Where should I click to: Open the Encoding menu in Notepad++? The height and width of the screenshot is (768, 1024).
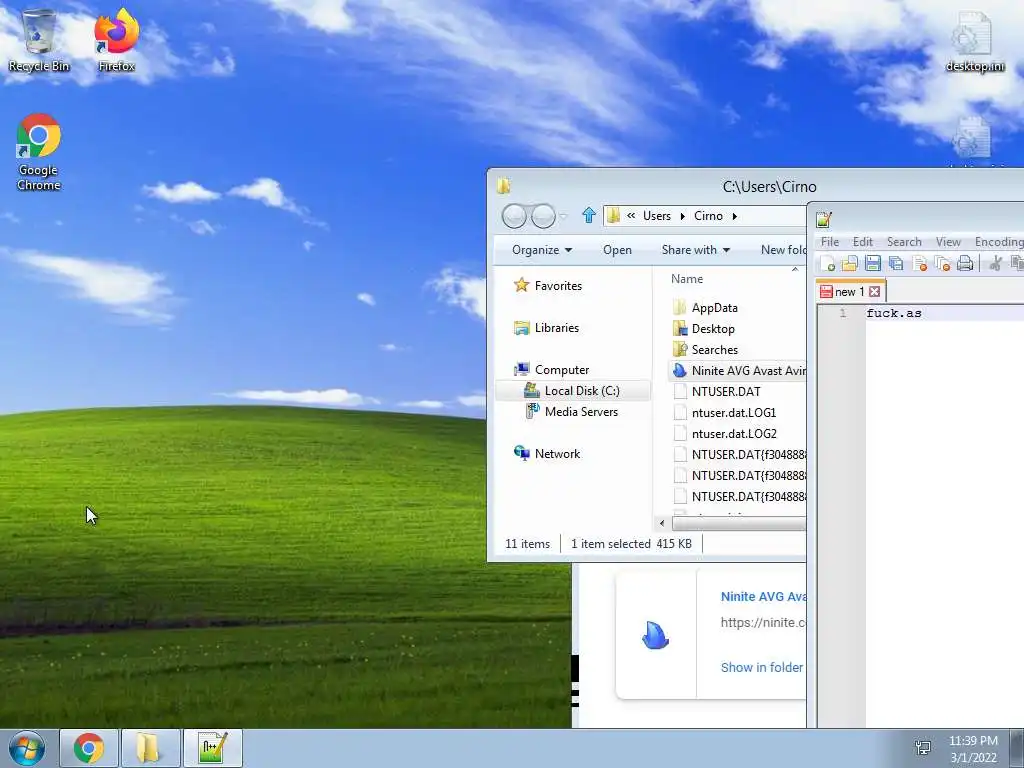pos(999,242)
